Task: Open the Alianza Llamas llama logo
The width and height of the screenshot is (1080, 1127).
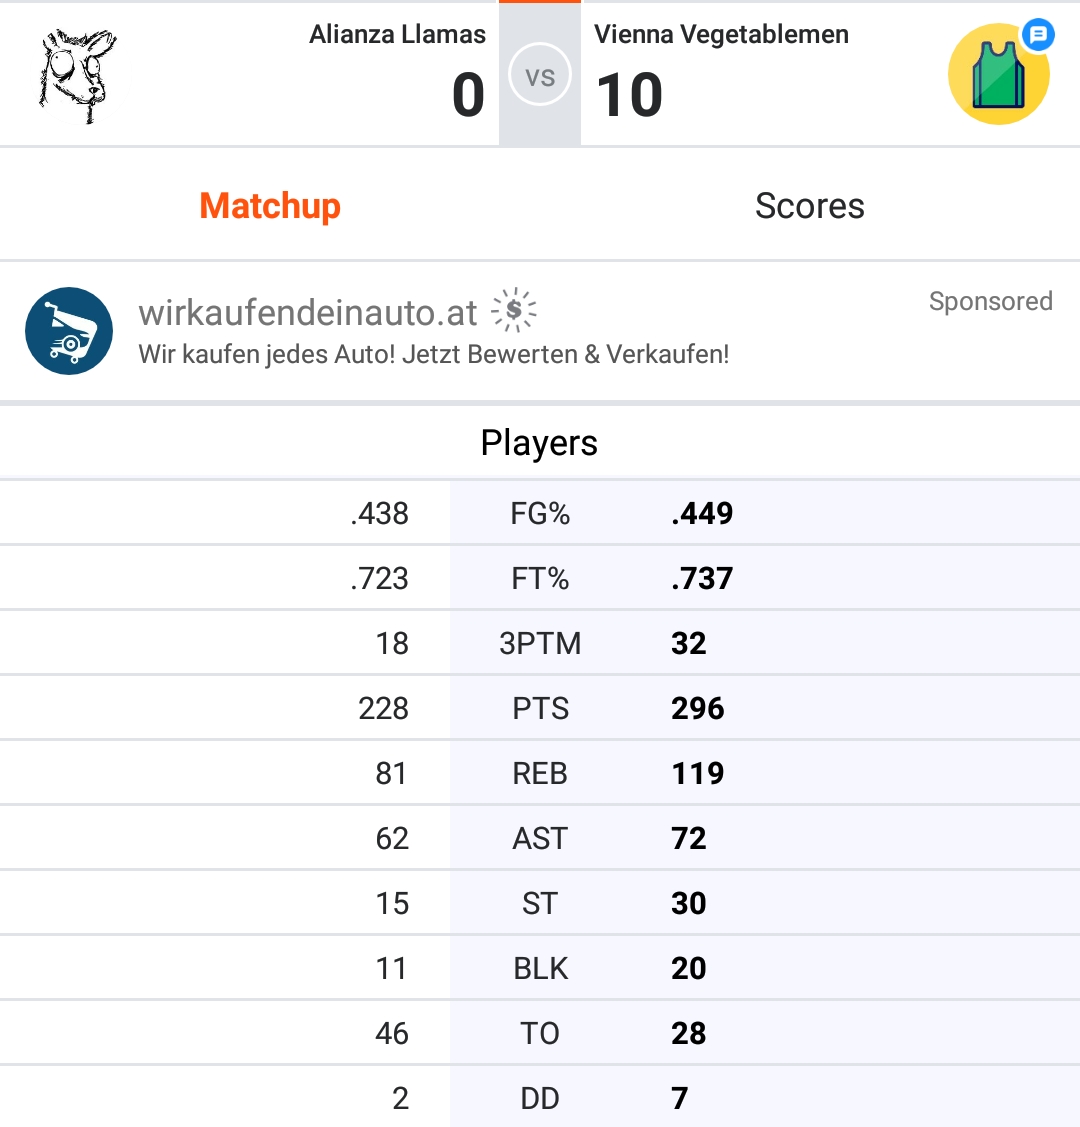Action: 78,75
